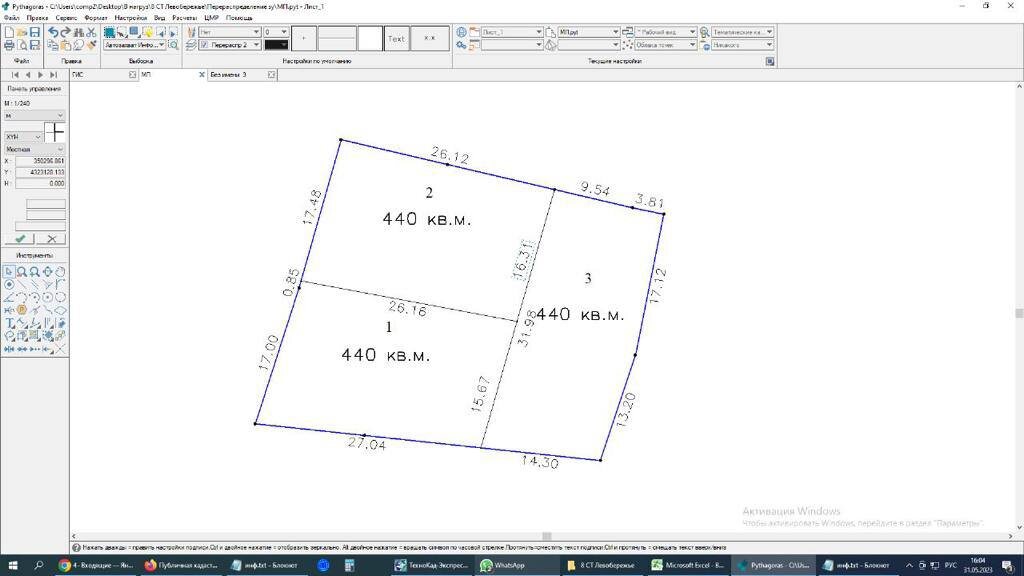Save the drawing with the floppy icon
1024x576 pixels.
(x=35, y=32)
